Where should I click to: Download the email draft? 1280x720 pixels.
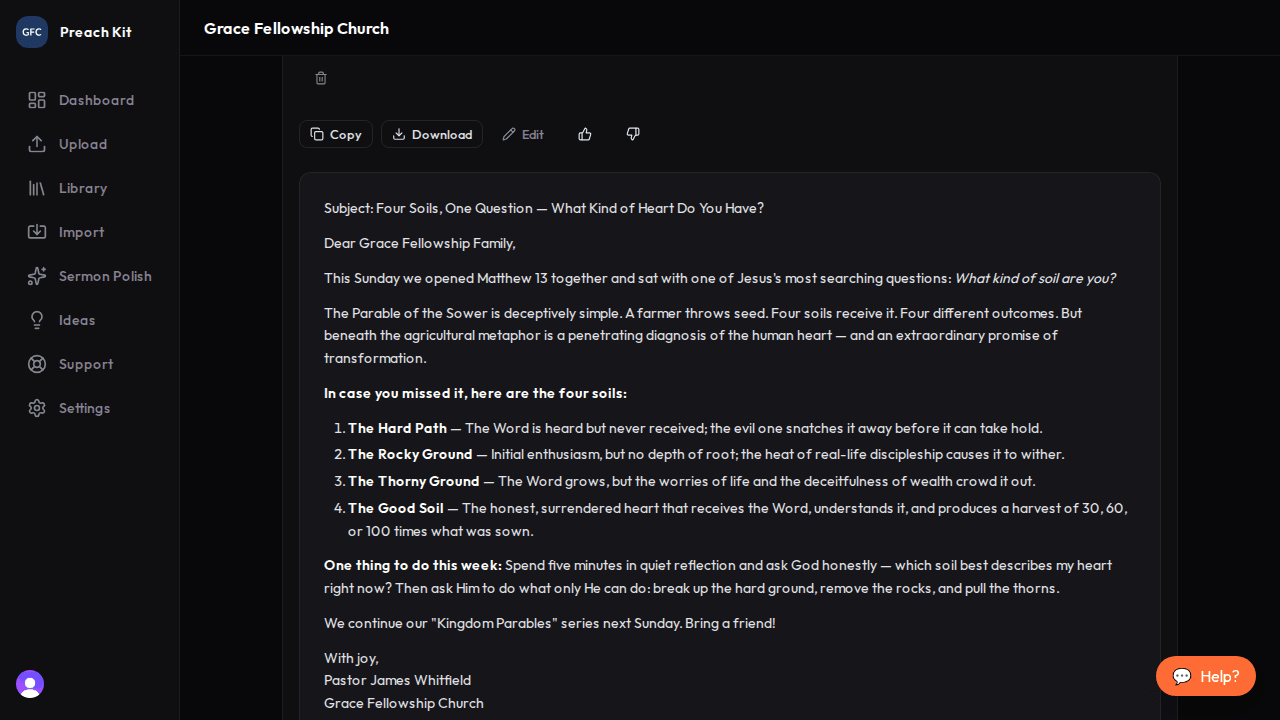(x=432, y=134)
